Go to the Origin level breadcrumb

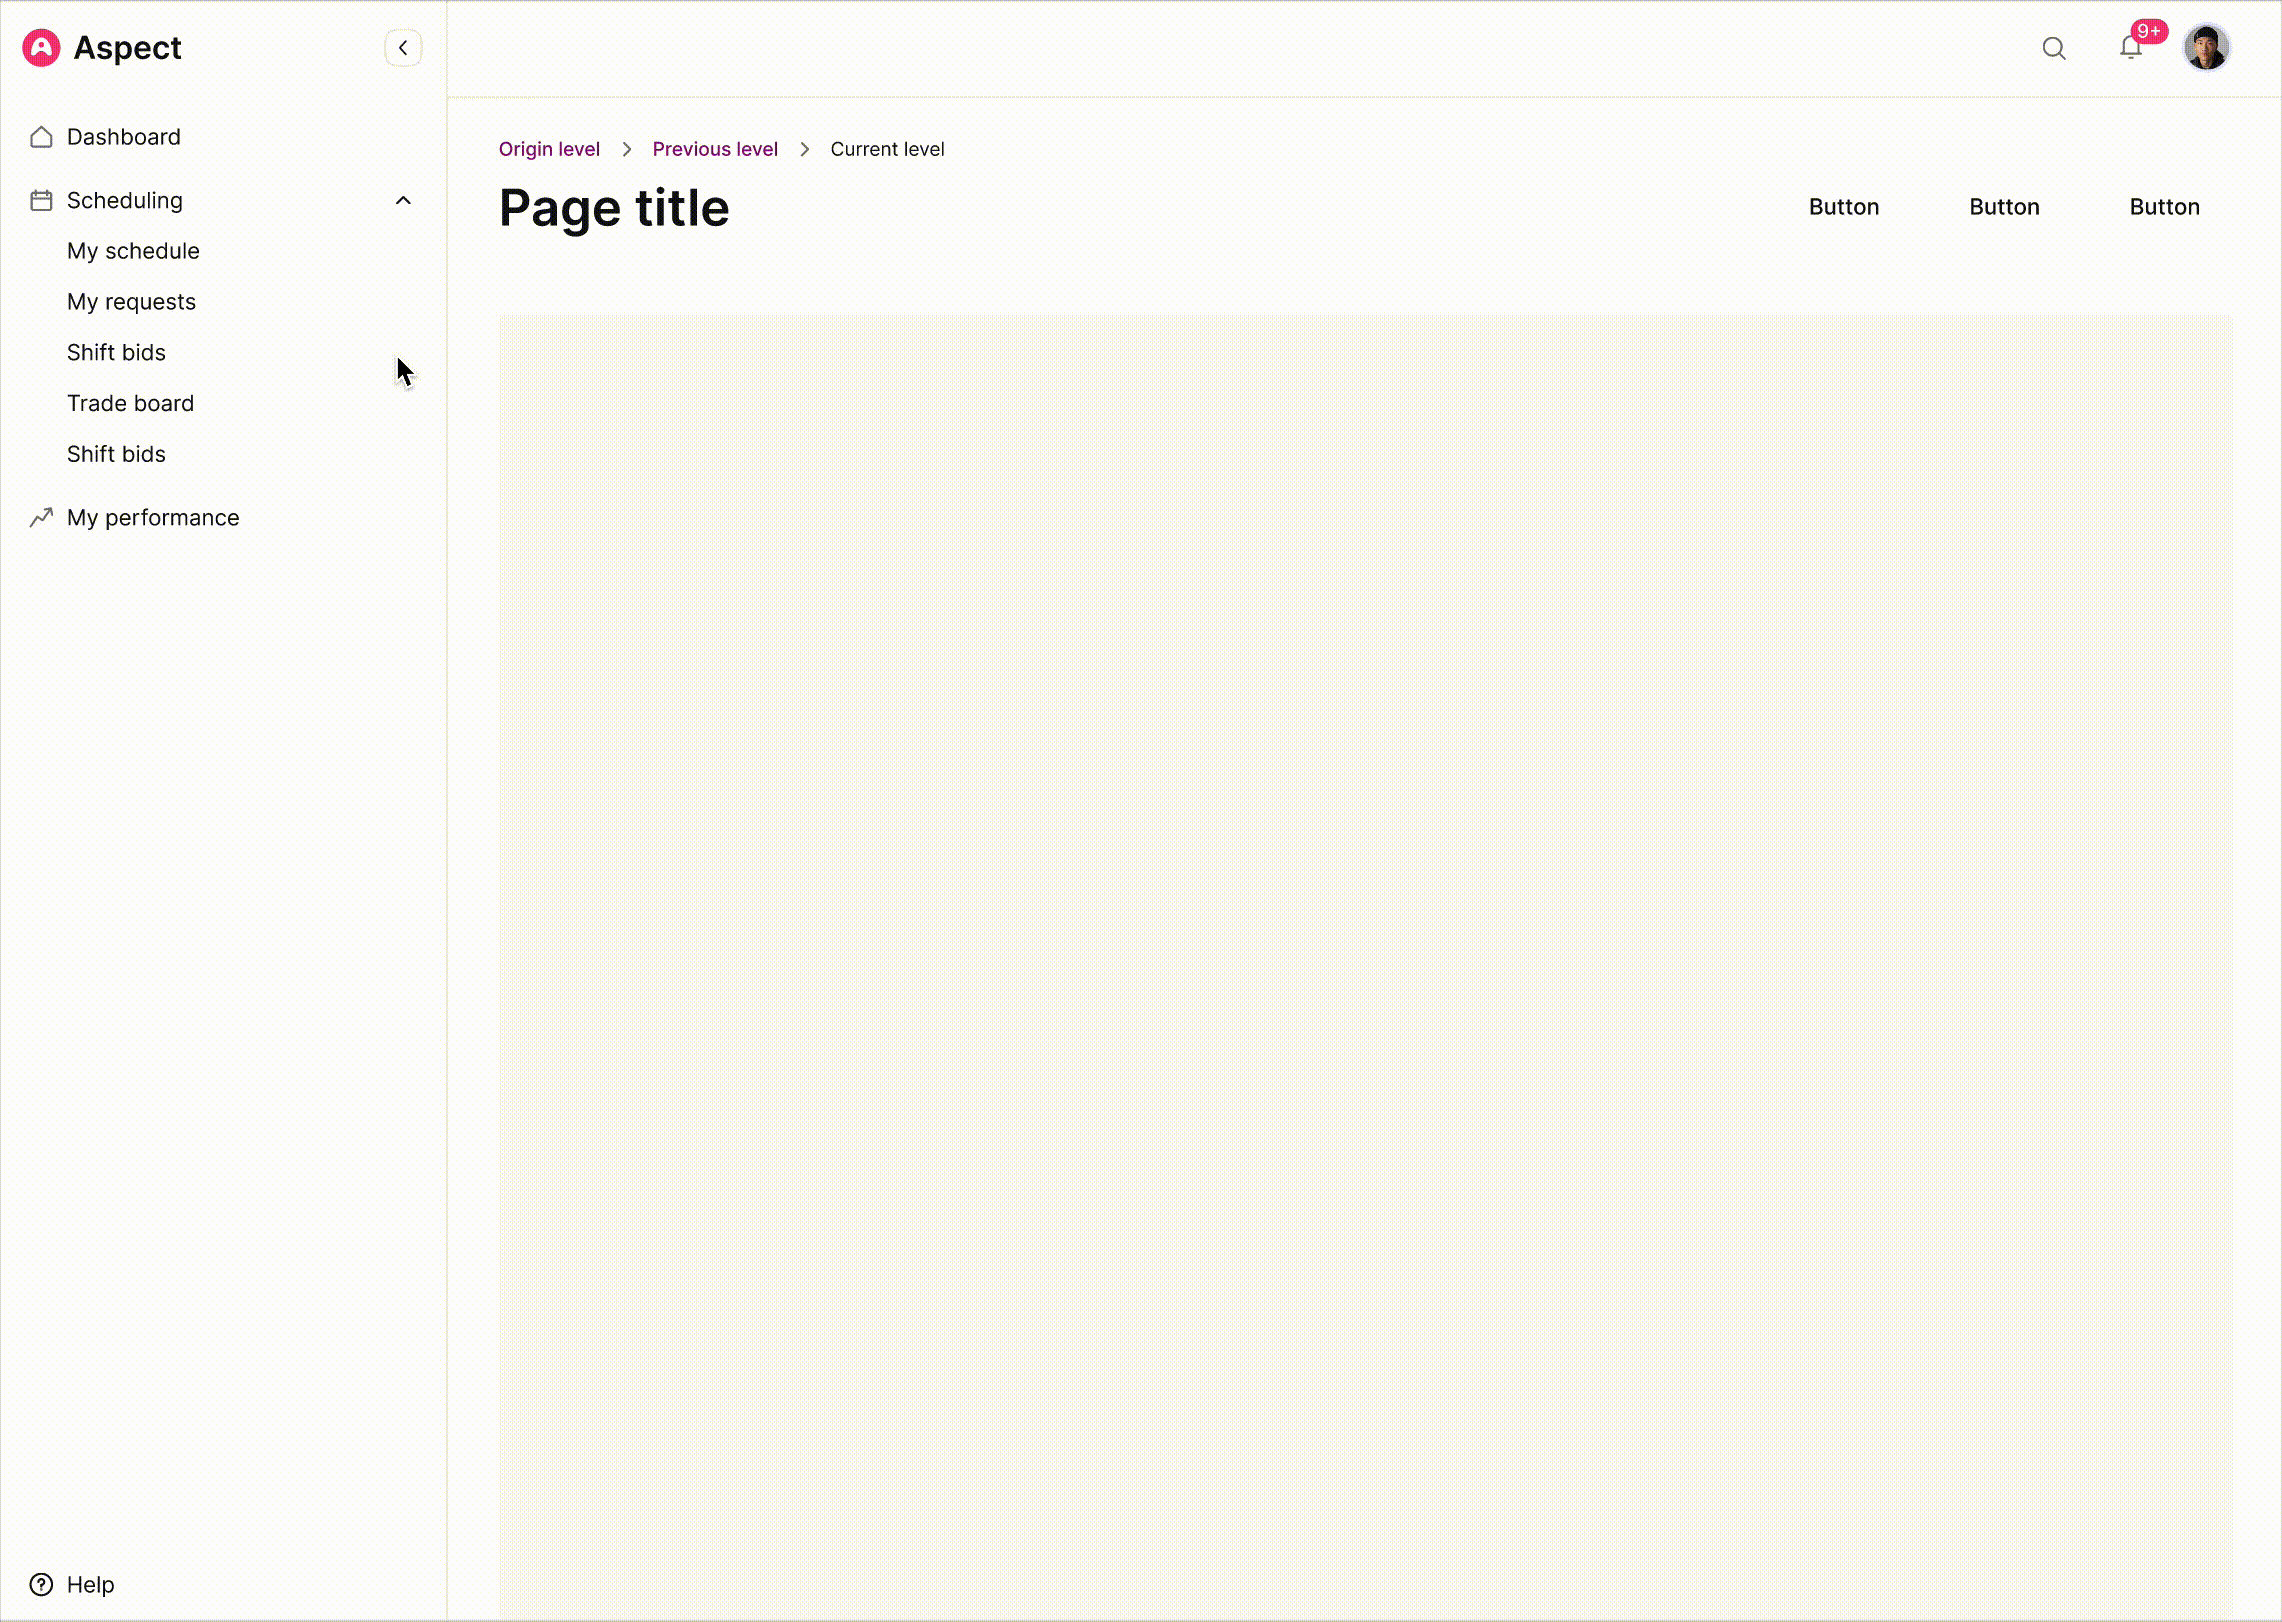click(x=549, y=149)
